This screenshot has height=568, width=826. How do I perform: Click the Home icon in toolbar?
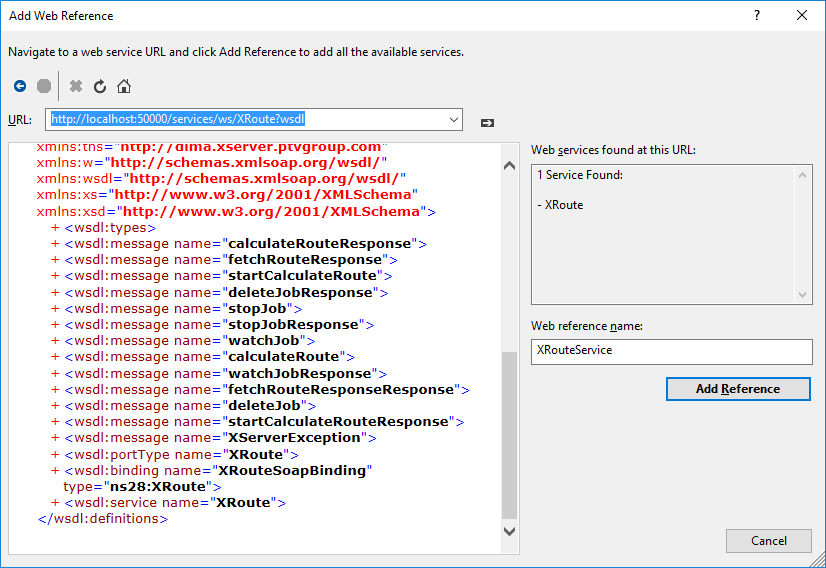tap(124, 86)
